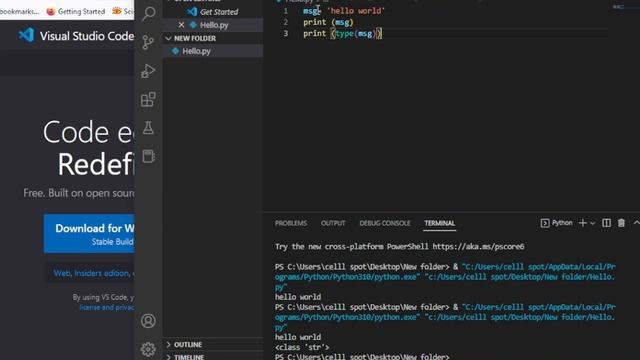The height and width of the screenshot is (360, 640).
Task: Open the Search view in activity bar
Action: [x=149, y=13]
